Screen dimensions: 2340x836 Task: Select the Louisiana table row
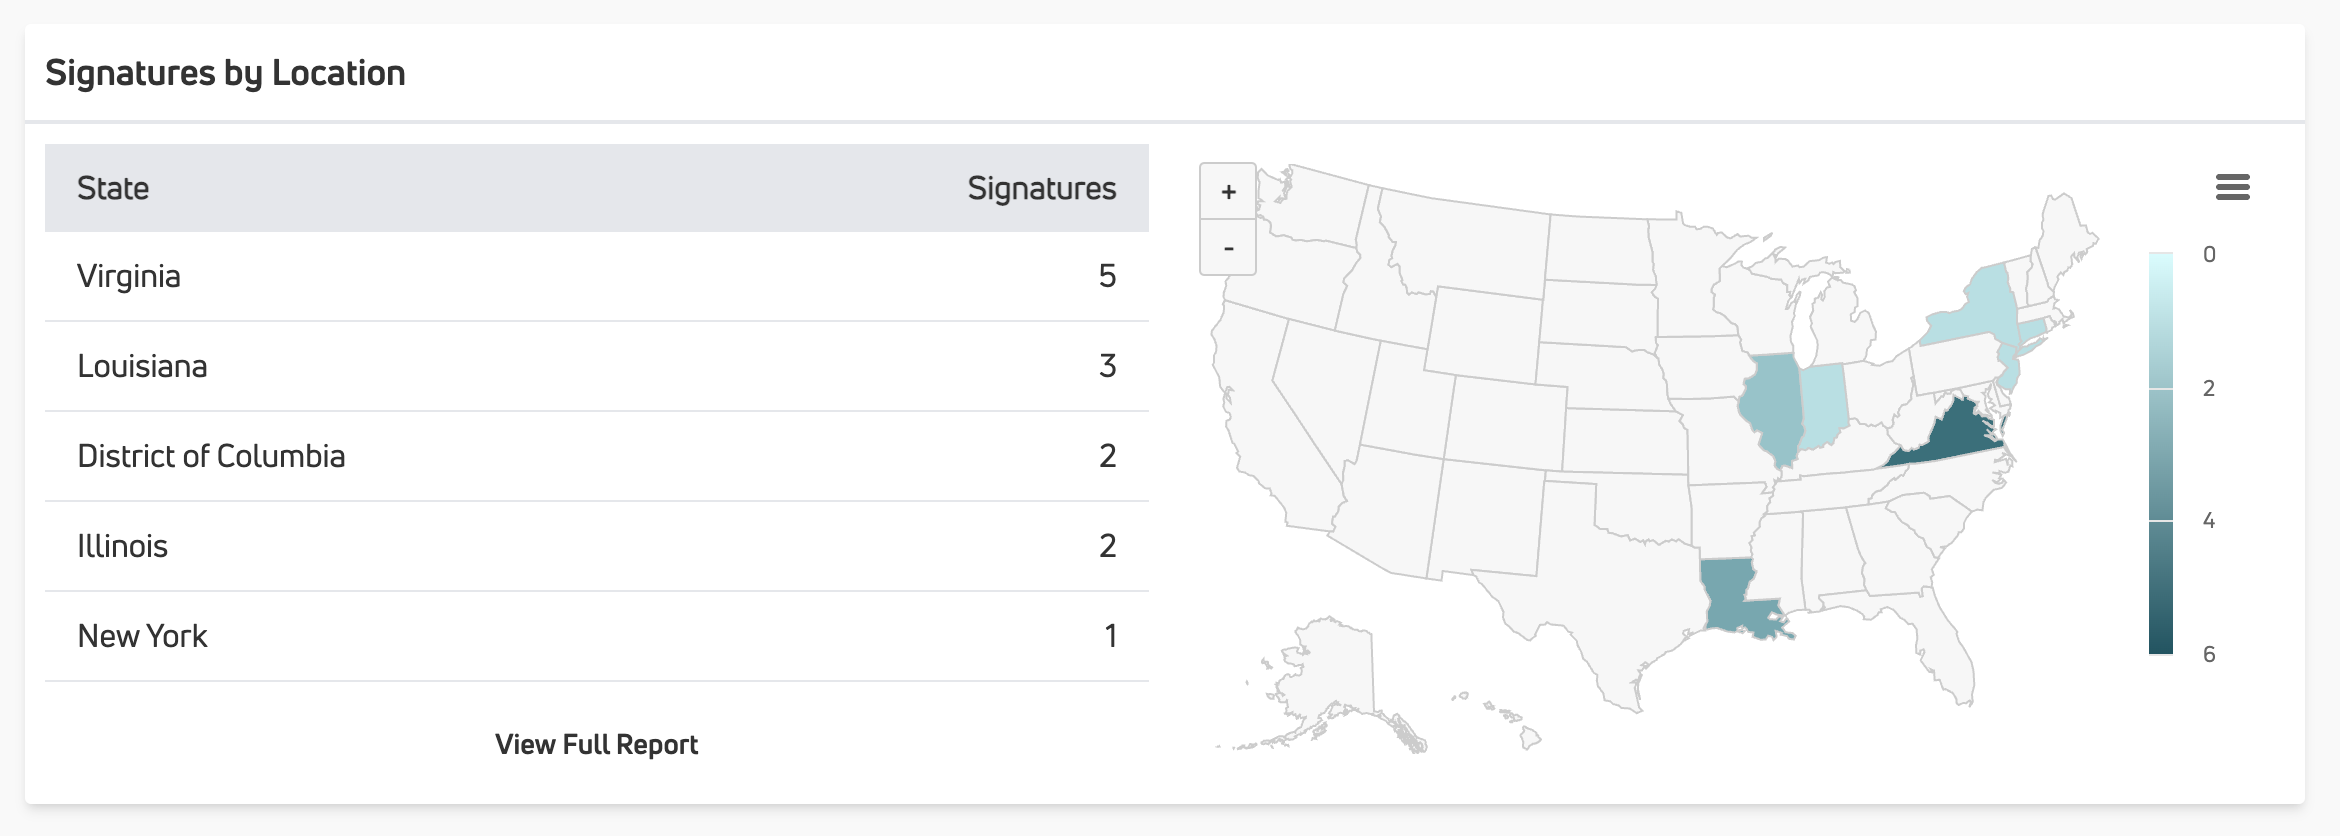[x=597, y=366]
